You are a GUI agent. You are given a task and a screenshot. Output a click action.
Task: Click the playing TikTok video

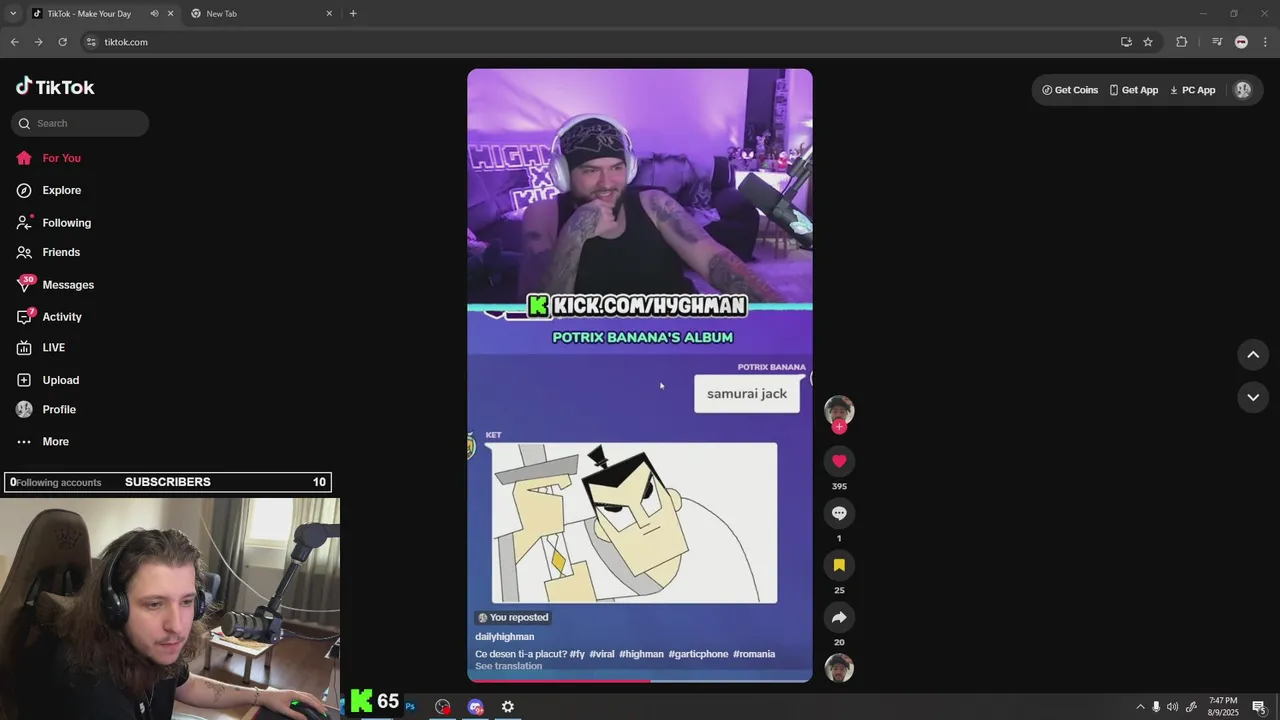[x=640, y=375]
